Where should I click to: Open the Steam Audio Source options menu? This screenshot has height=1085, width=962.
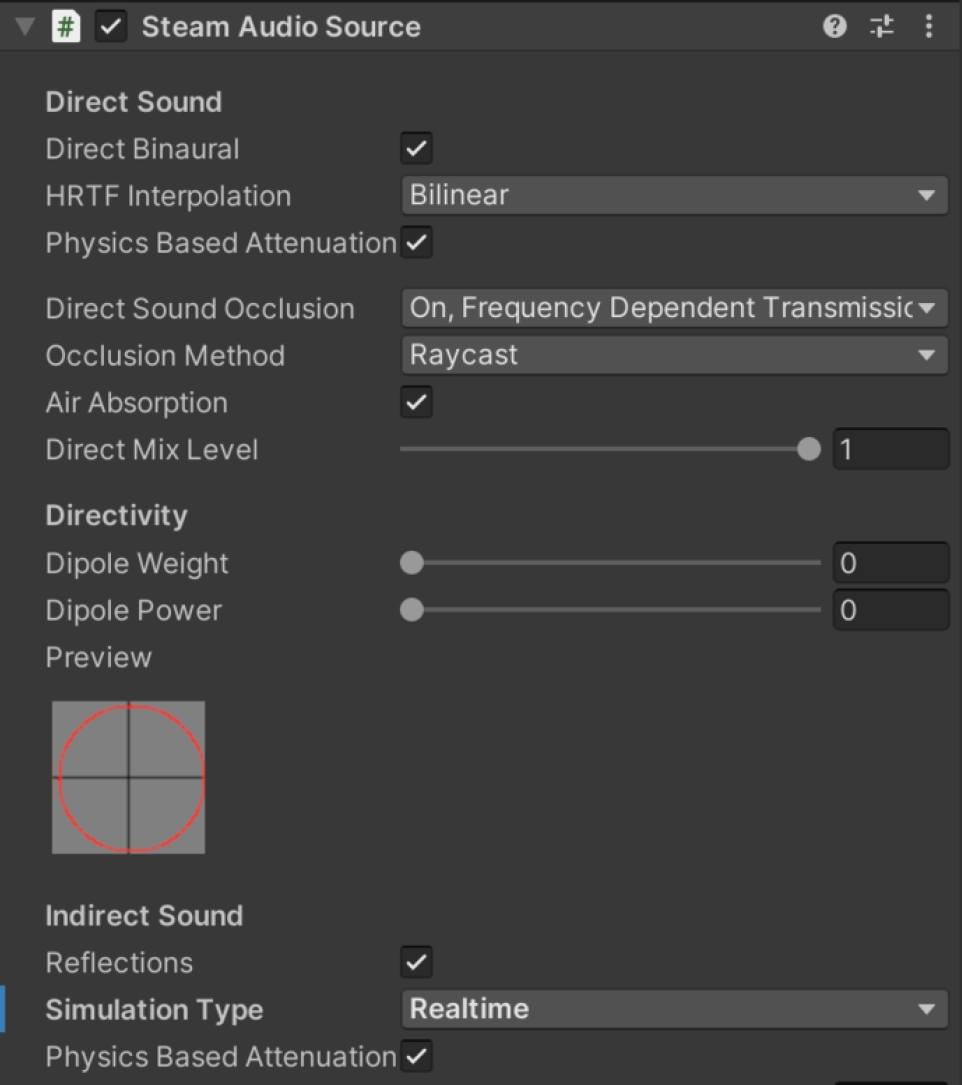(929, 26)
